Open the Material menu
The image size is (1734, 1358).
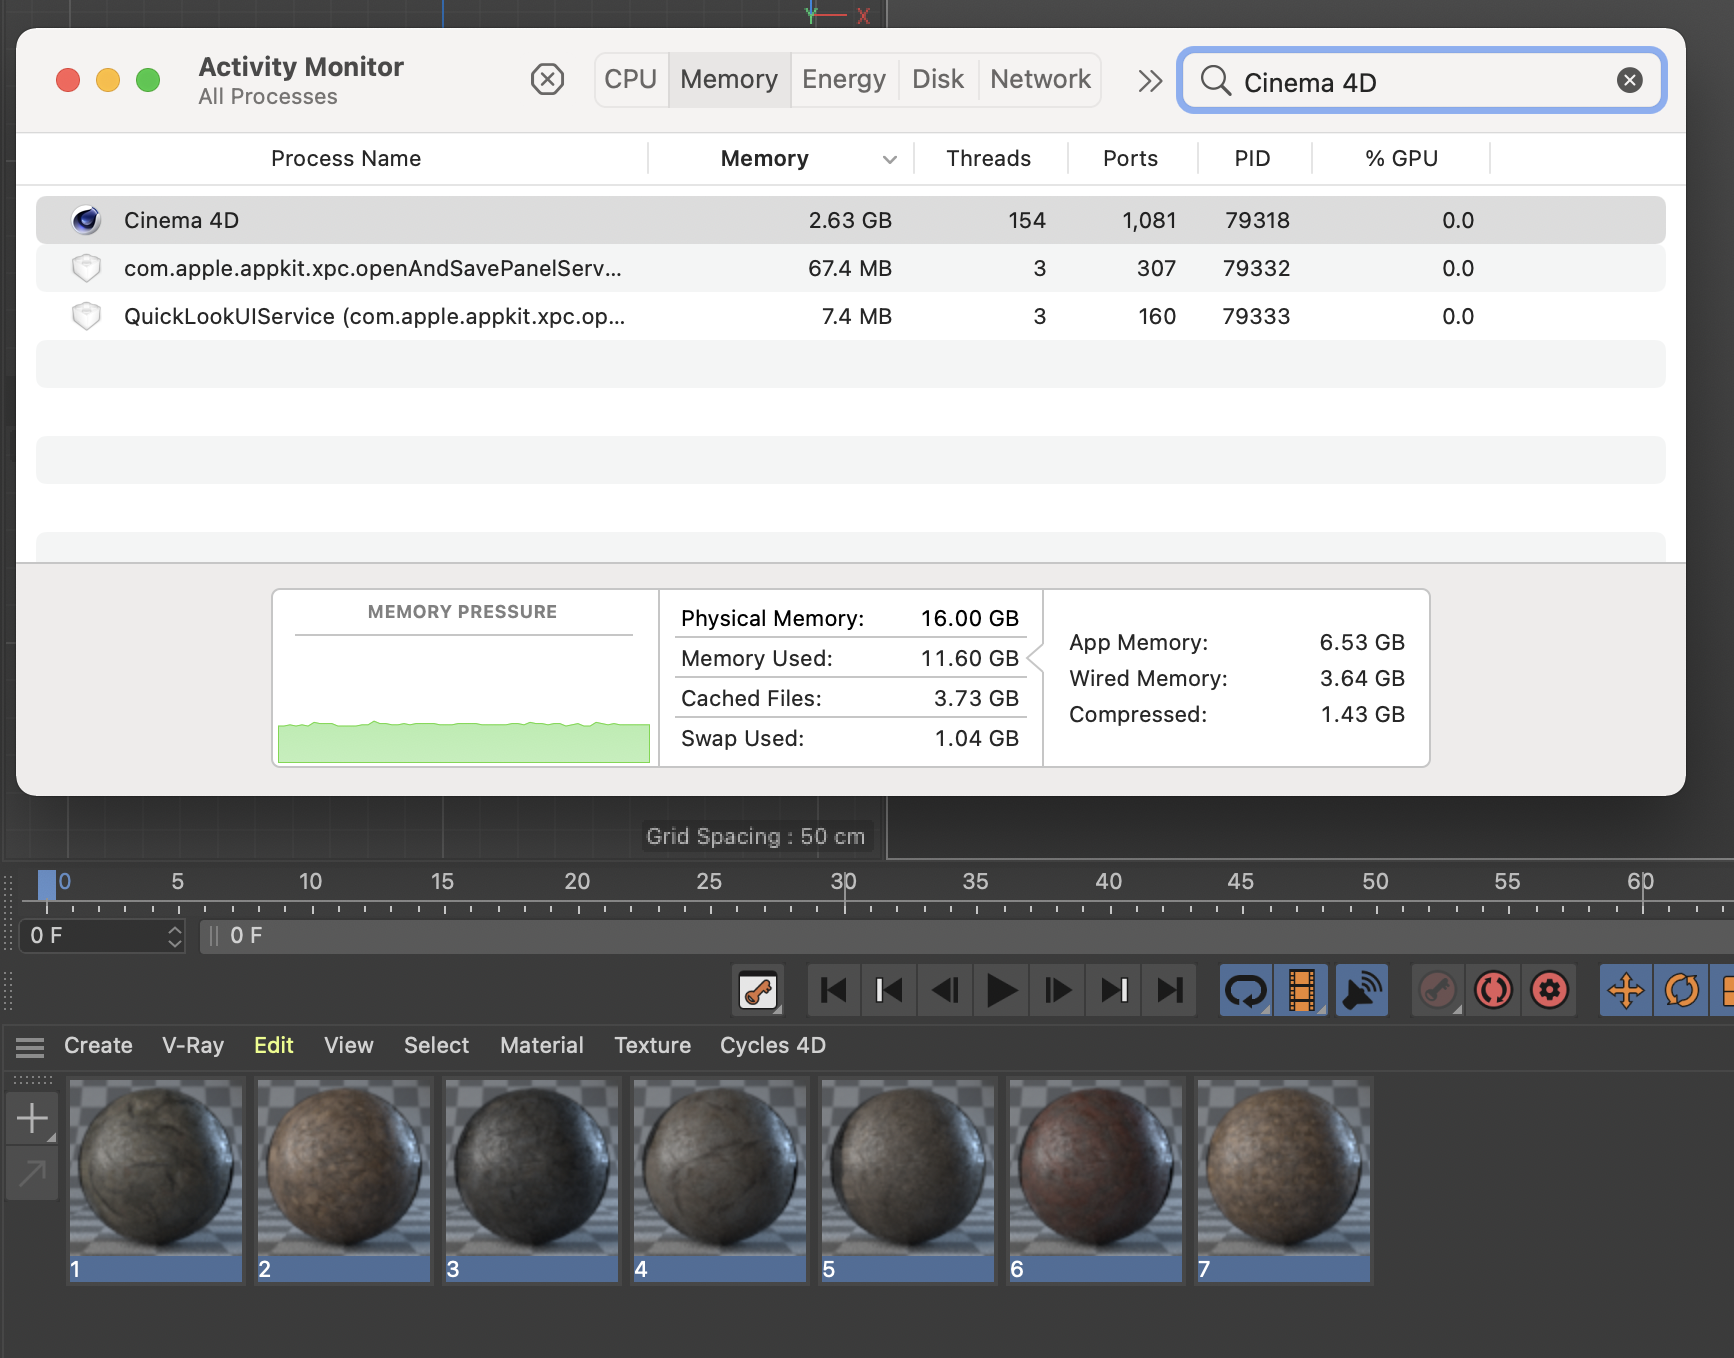click(542, 1045)
